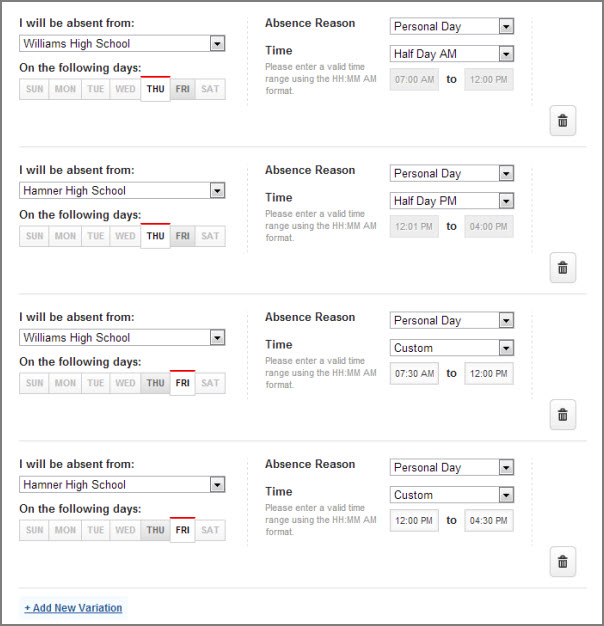Viewport: 604px width, 626px height.
Task: Open the first school dropdown, Williams High School
Action: pos(122,43)
